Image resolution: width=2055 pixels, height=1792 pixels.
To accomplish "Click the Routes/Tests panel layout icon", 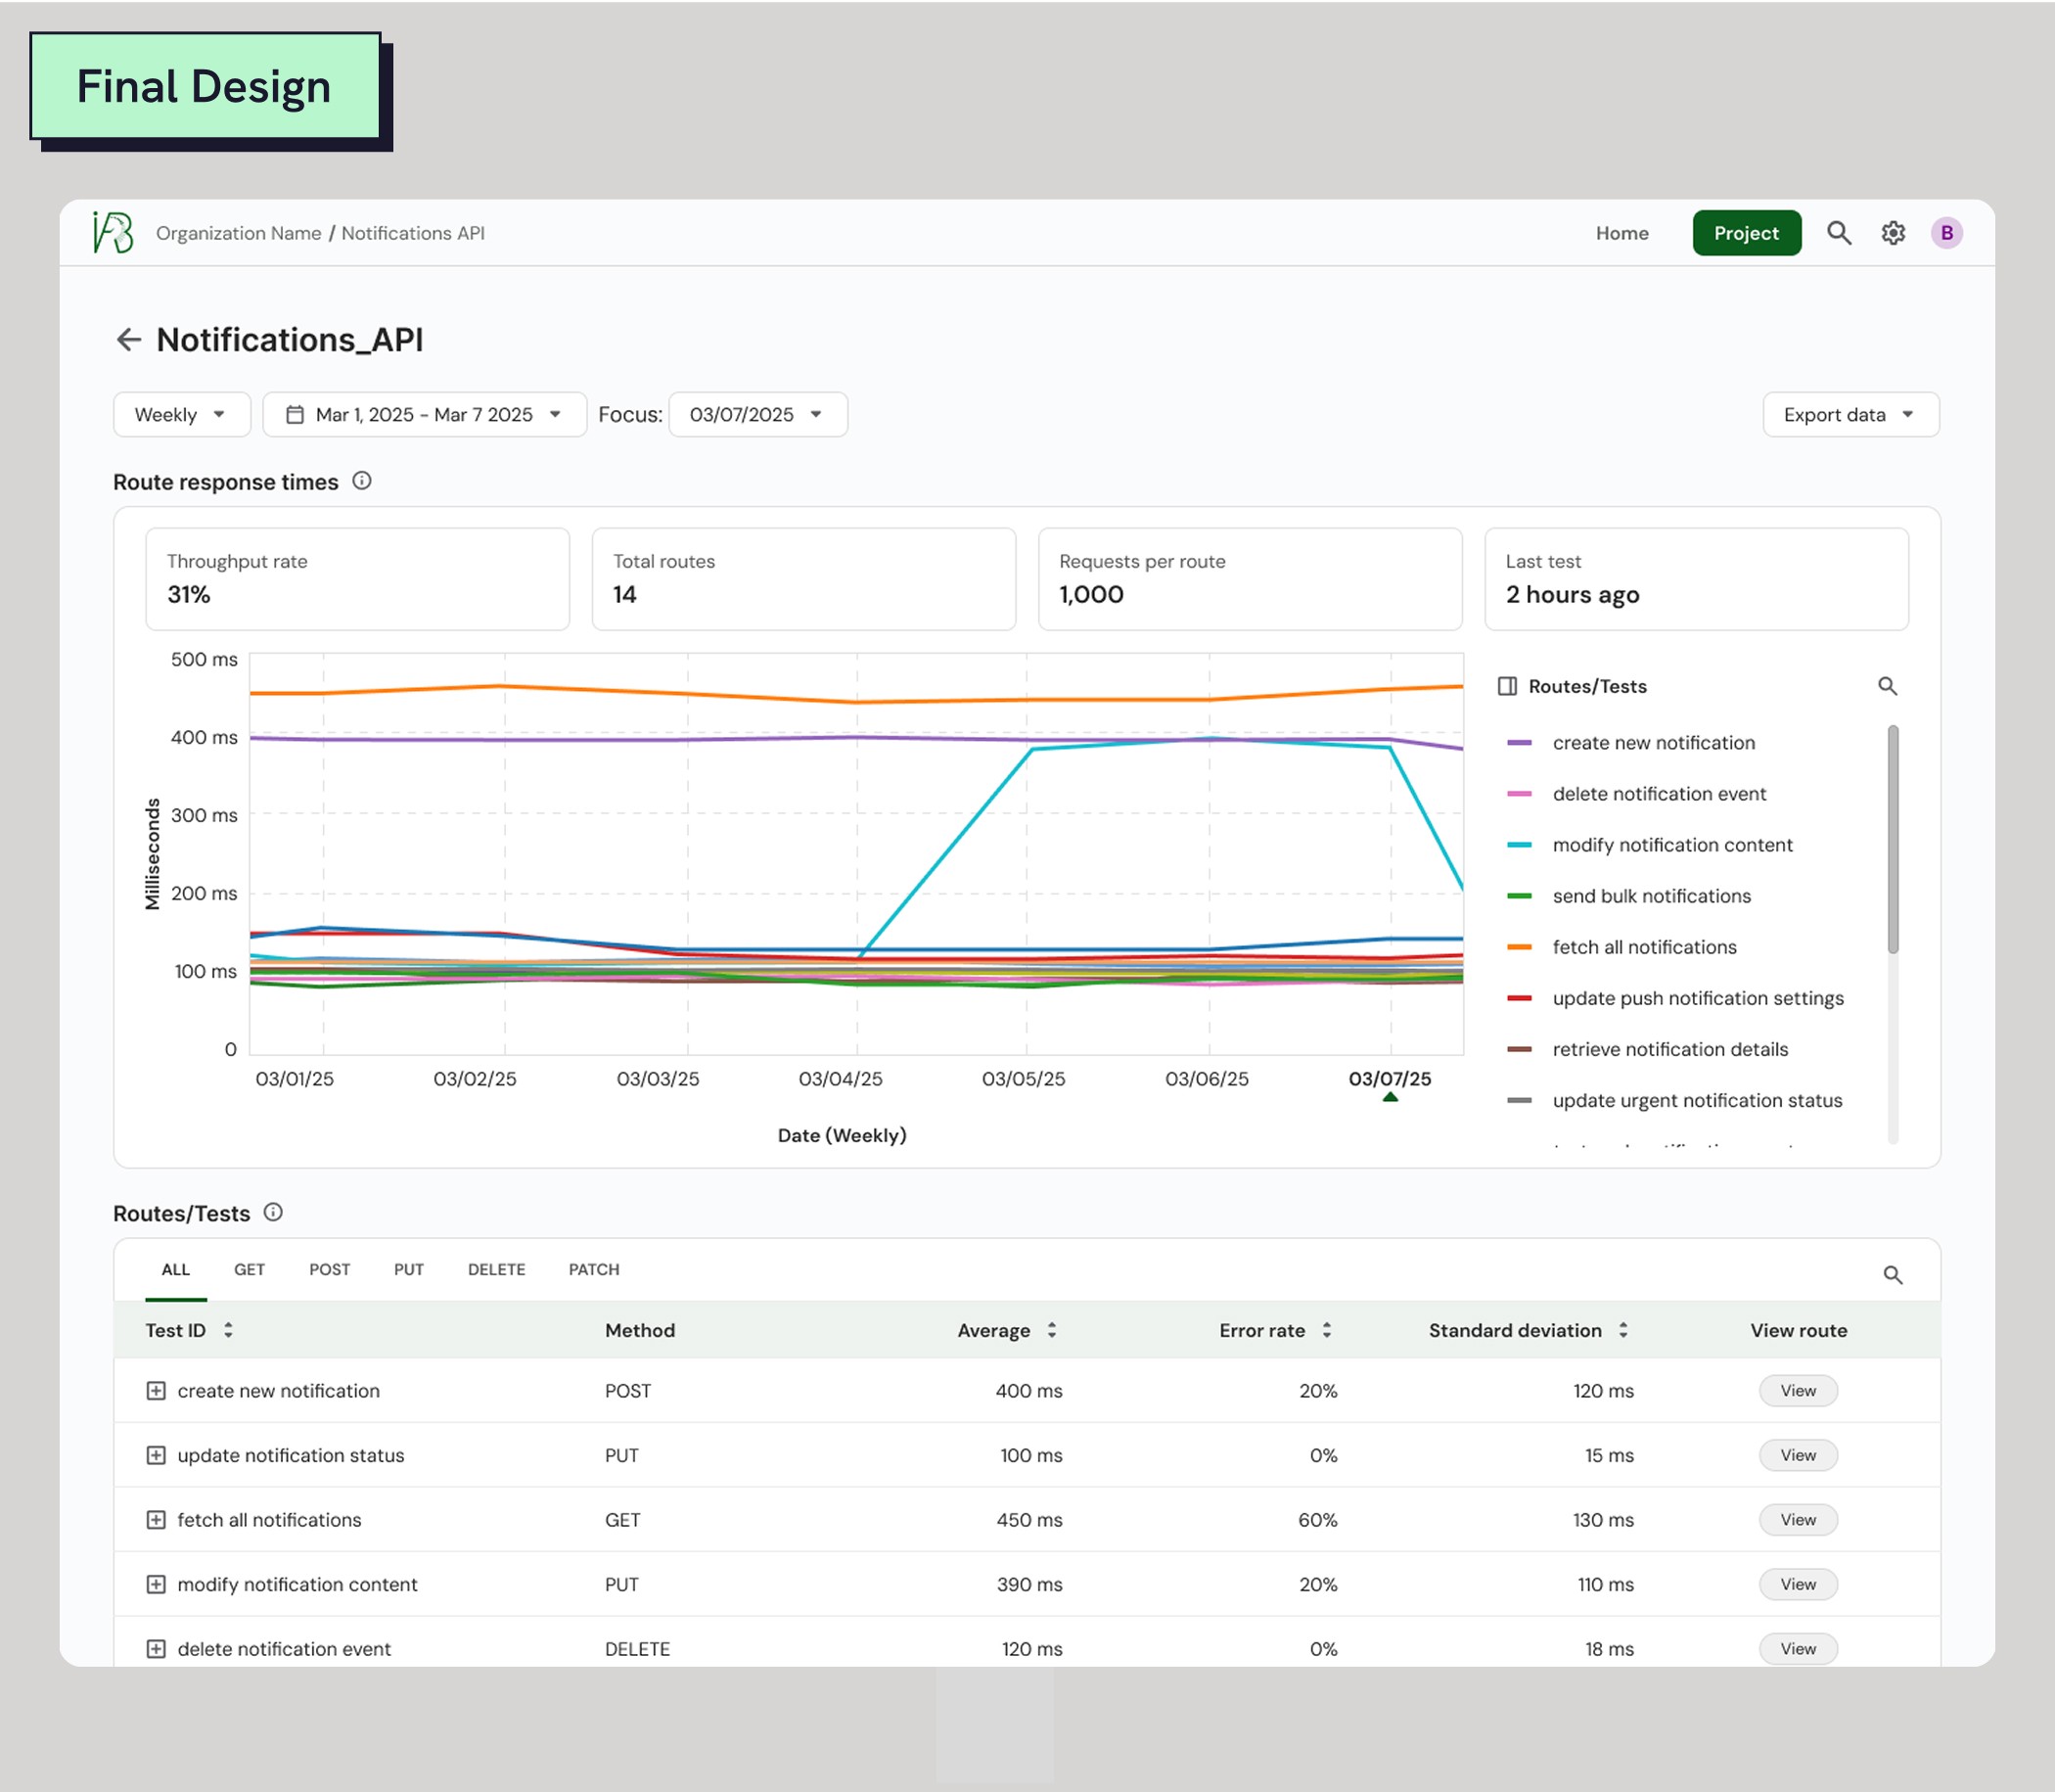I will click(1506, 686).
